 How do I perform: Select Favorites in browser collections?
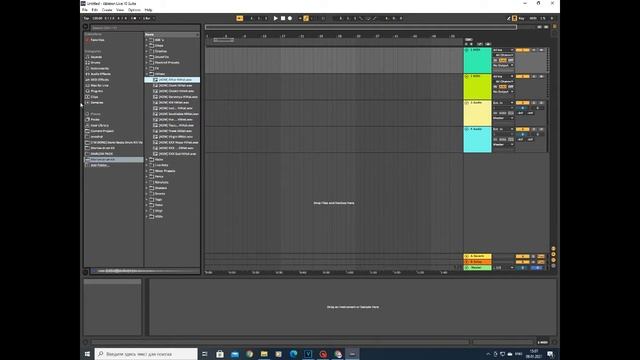[x=97, y=40]
